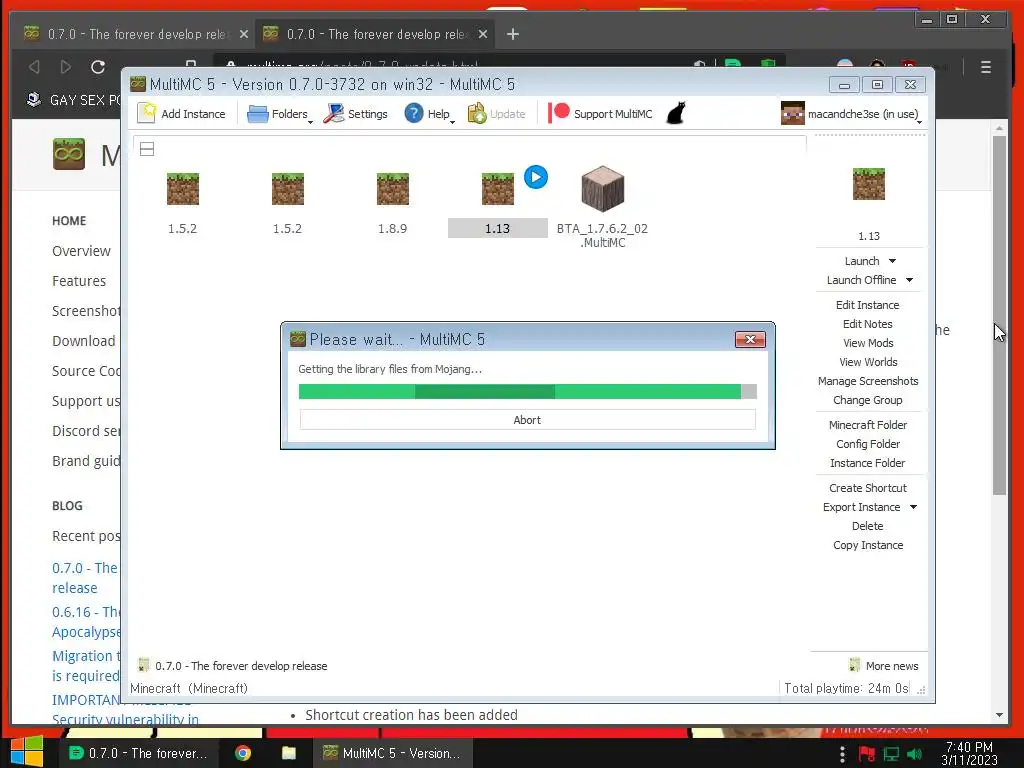
Task: Click the volume tray icon
Action: click(x=914, y=754)
